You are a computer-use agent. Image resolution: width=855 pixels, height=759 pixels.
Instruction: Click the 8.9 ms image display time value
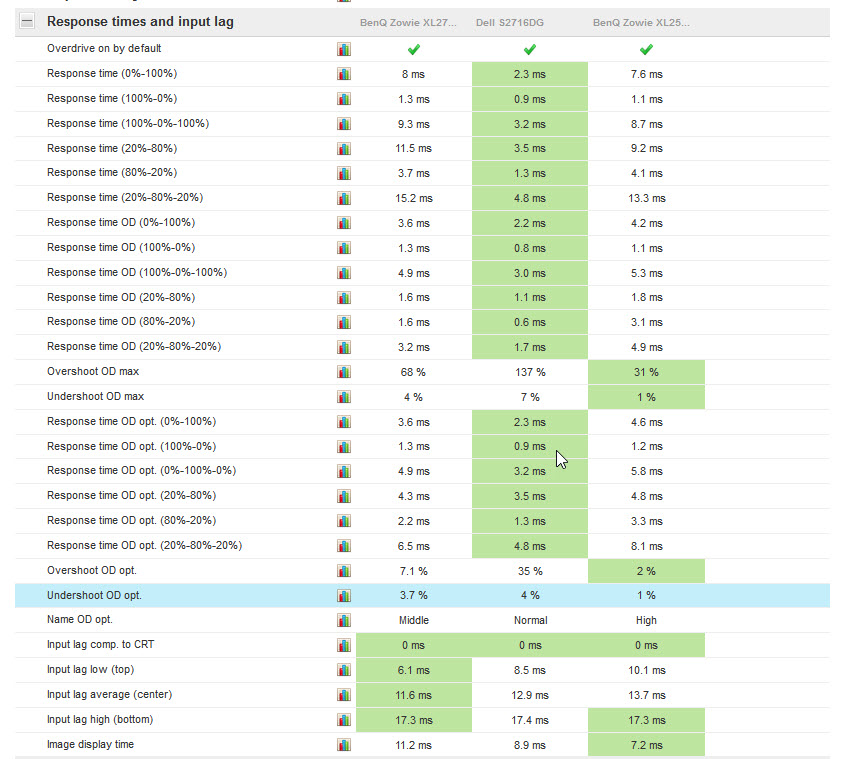530,745
